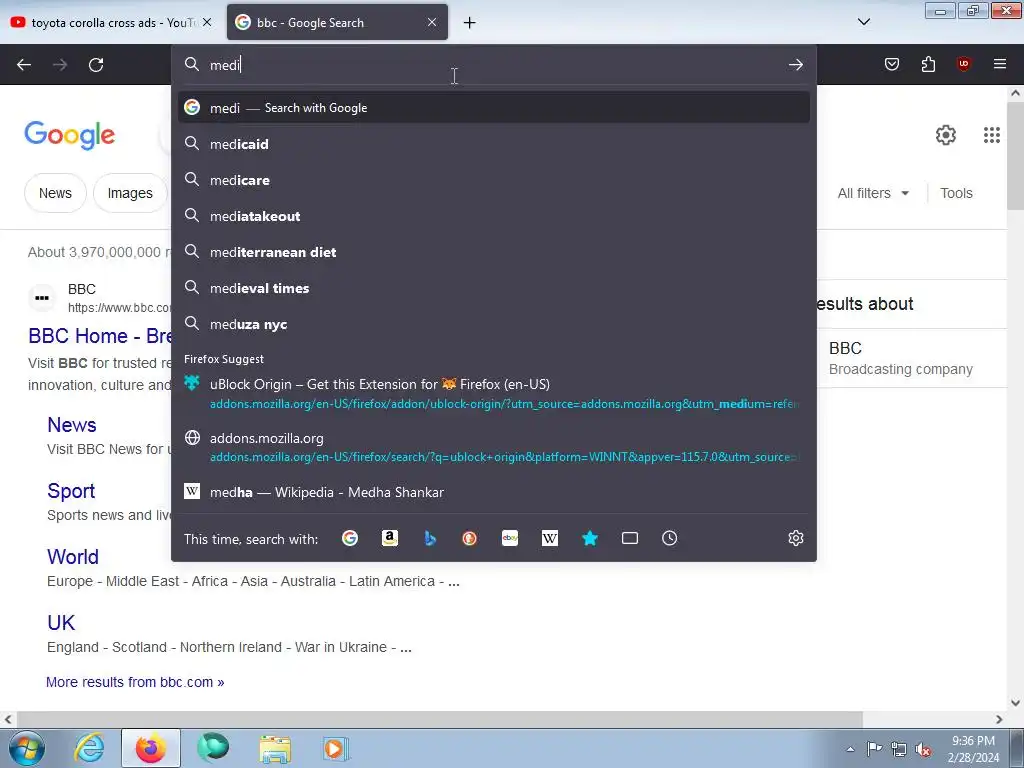This screenshot has width=1024, height=768.
Task: Open addons.mozilla.org suggestion
Action: pos(494,447)
